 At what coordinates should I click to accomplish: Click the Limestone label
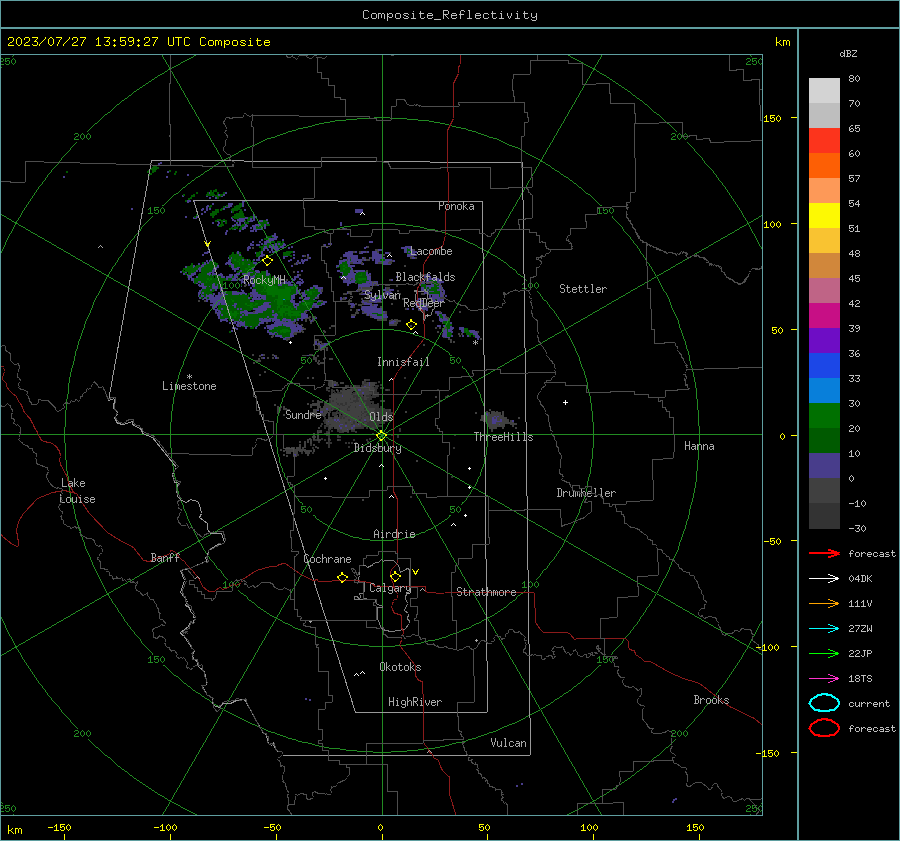coord(189,386)
